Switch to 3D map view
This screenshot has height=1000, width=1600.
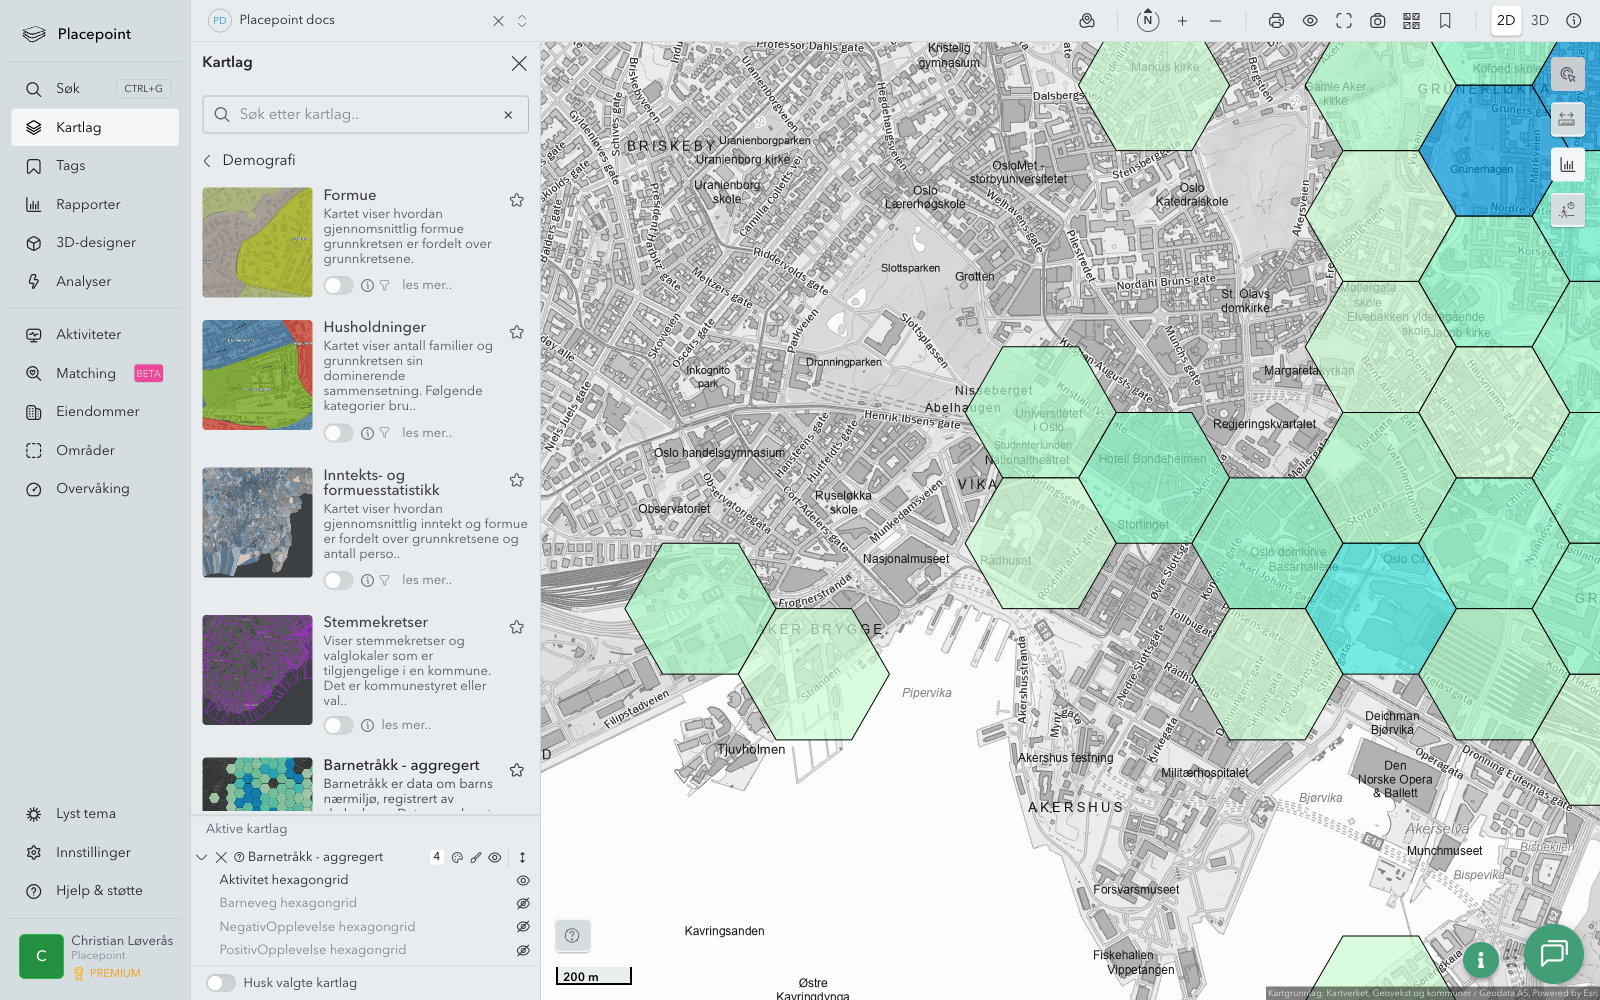click(1539, 21)
